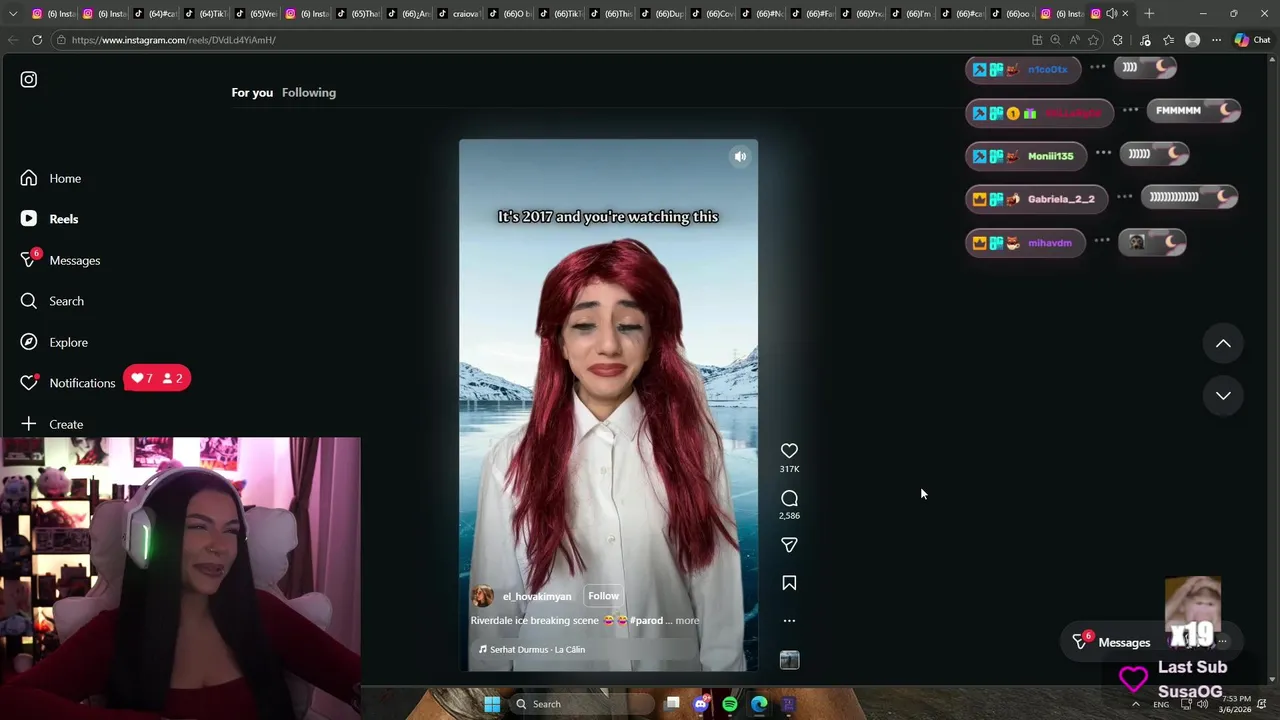Click the username Moniii135 in chat

tap(1050, 156)
